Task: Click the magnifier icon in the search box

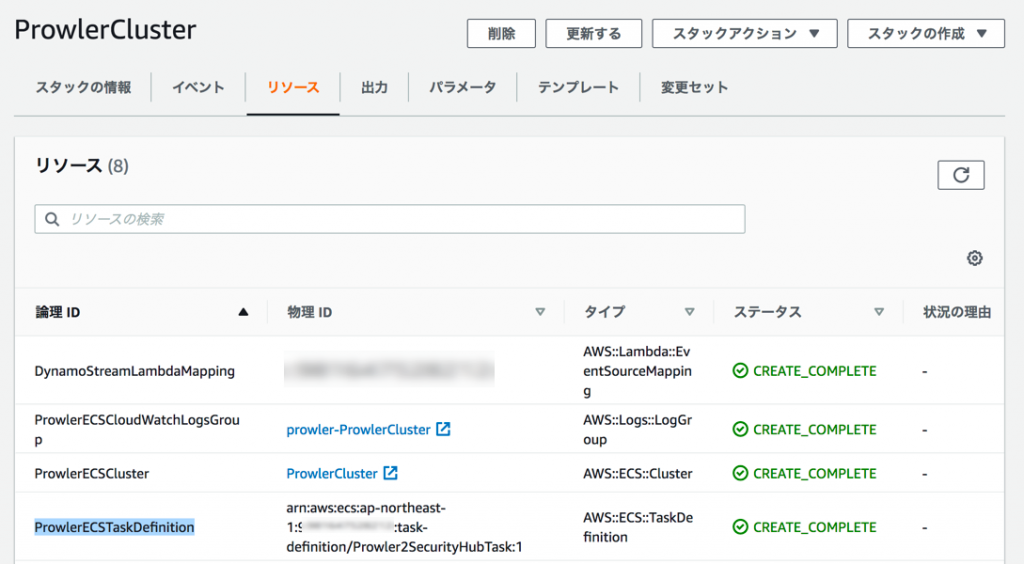Action: (52, 219)
